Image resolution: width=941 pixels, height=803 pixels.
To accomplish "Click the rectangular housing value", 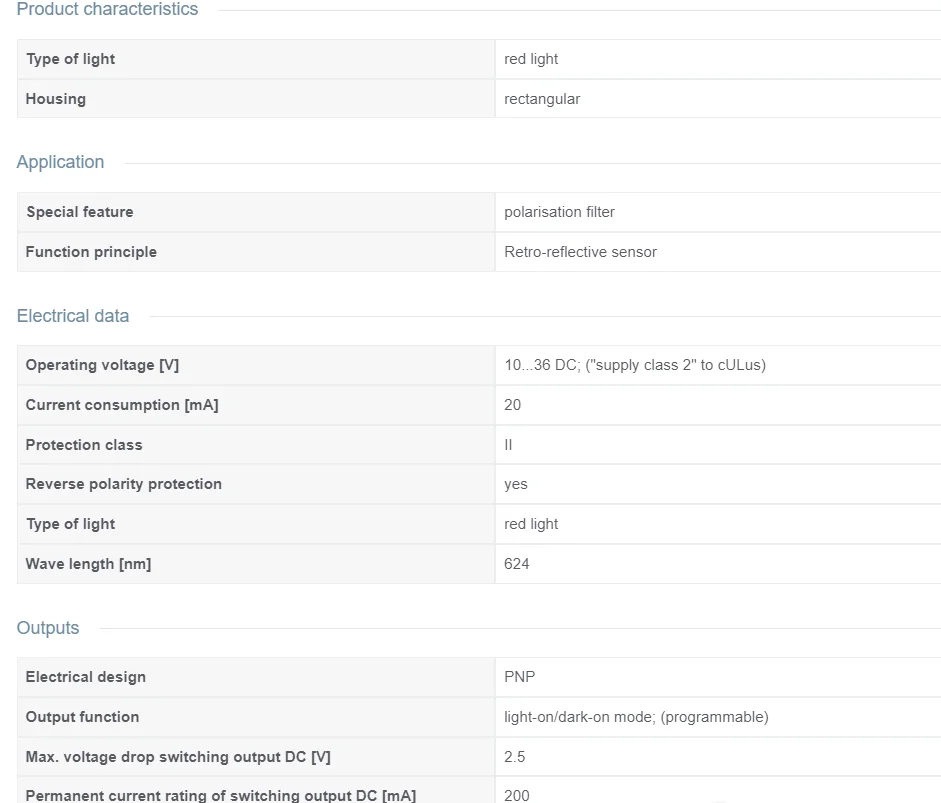I will [x=542, y=99].
